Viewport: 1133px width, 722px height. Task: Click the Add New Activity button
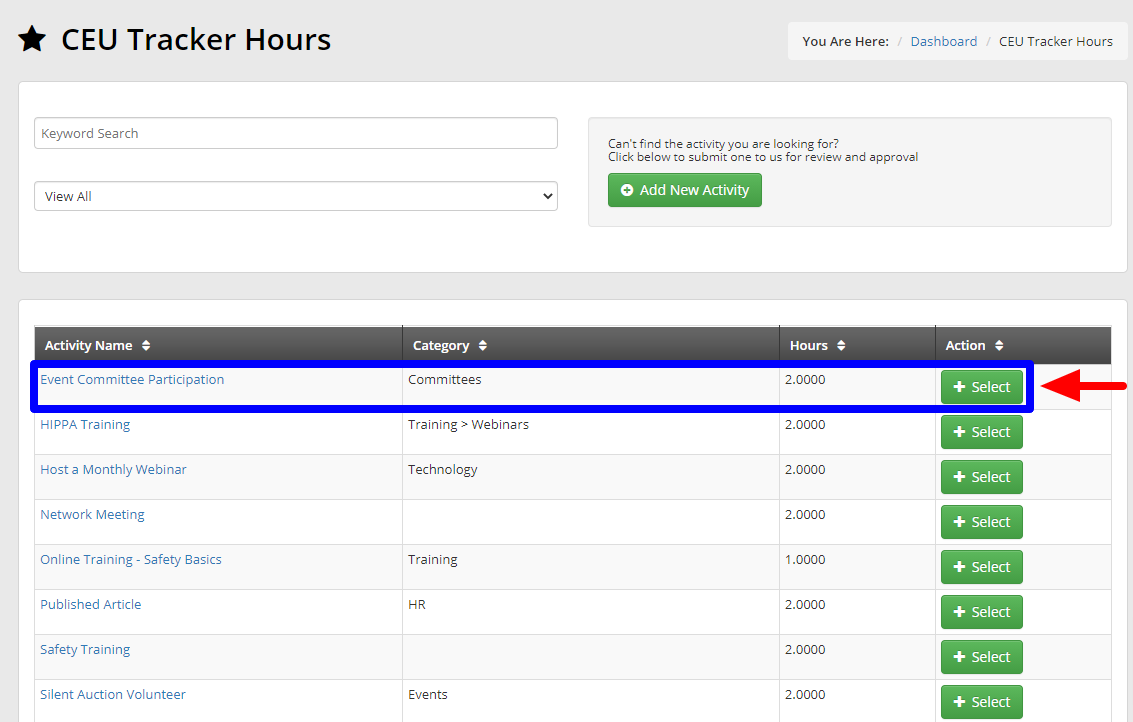684,190
